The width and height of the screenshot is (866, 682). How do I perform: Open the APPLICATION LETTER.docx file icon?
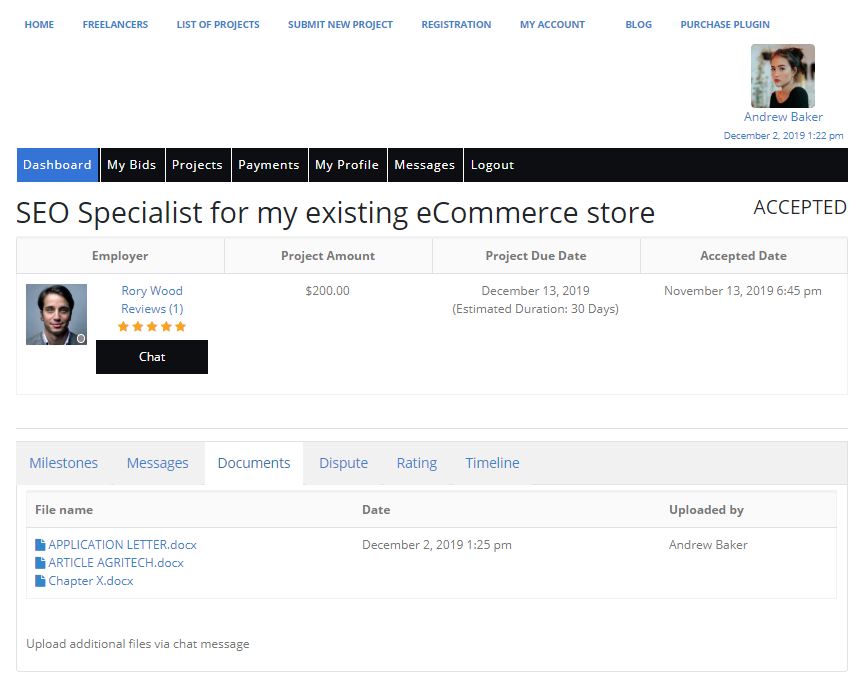coord(40,545)
